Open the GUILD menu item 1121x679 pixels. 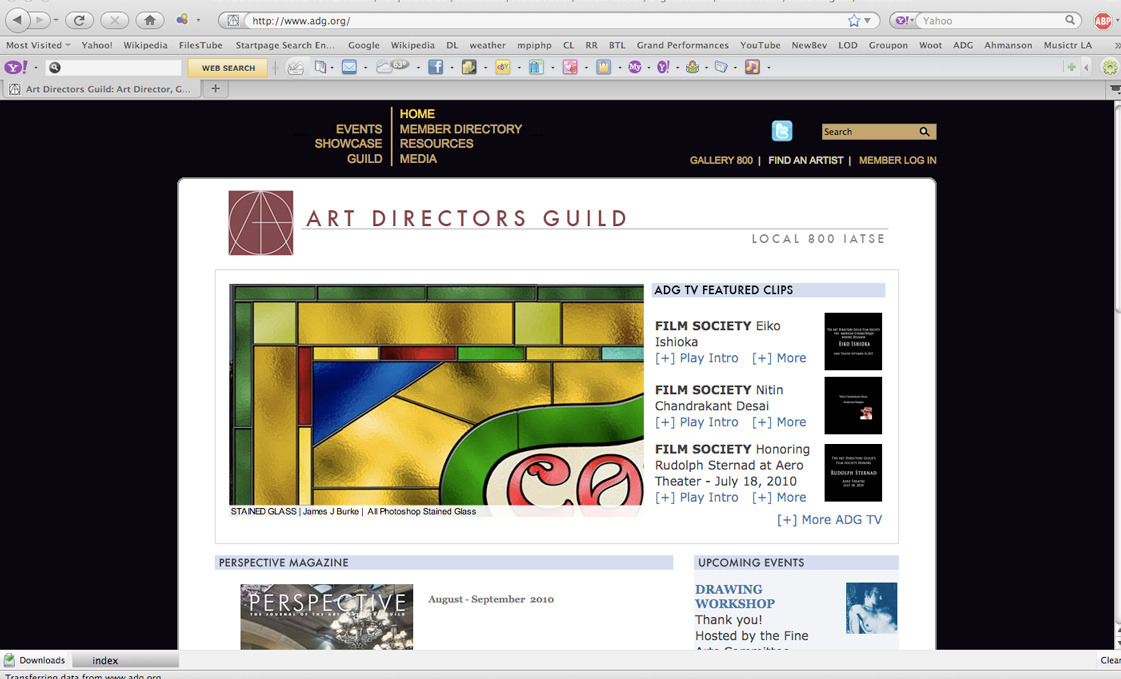click(x=365, y=159)
